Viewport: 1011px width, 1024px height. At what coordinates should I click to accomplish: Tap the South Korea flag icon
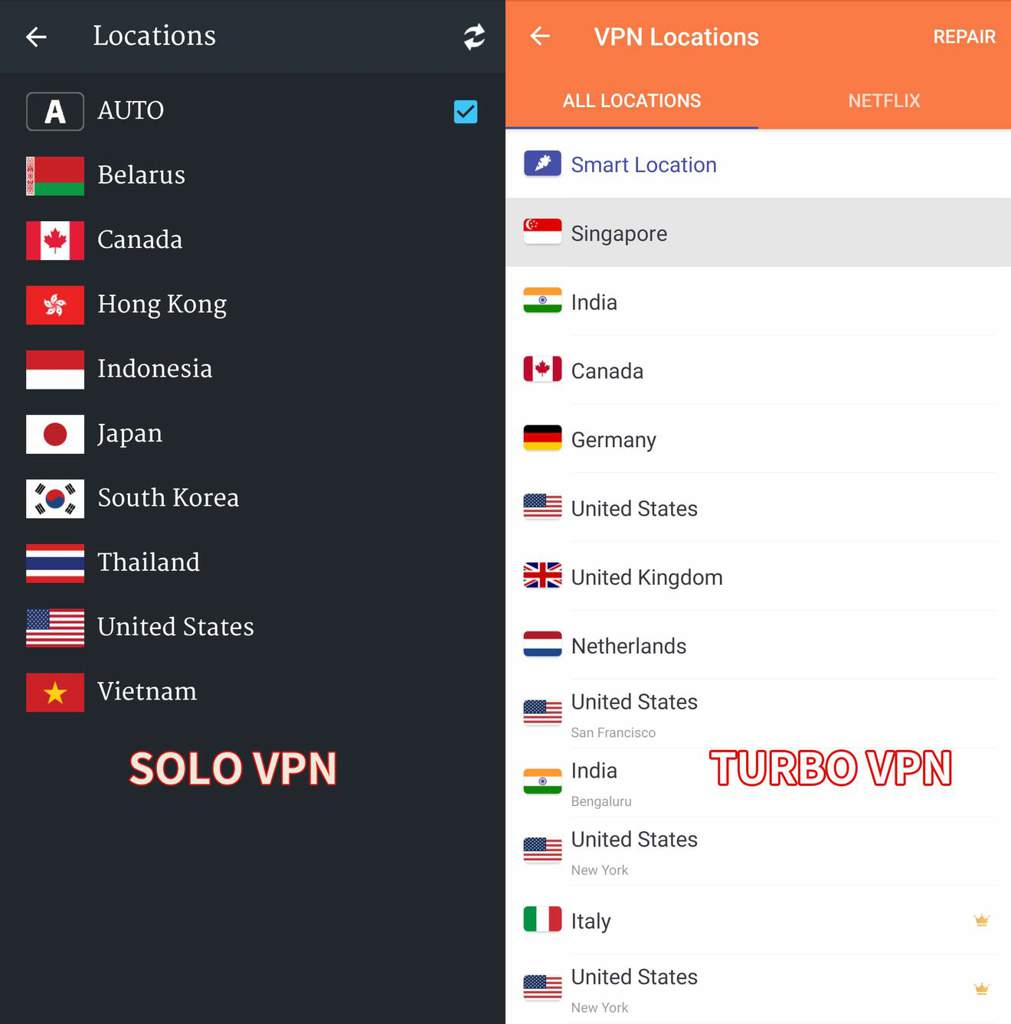55,498
